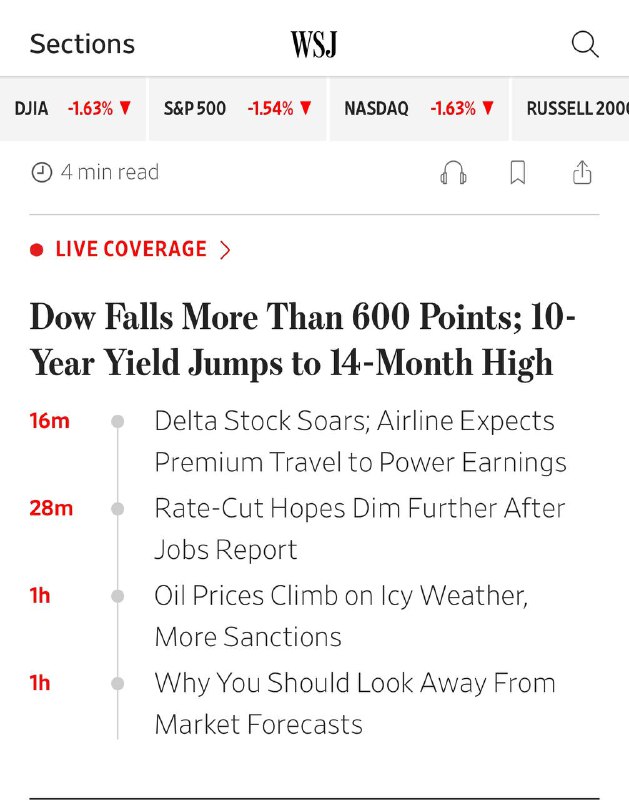Go to WSJ home via logo

click(314, 44)
